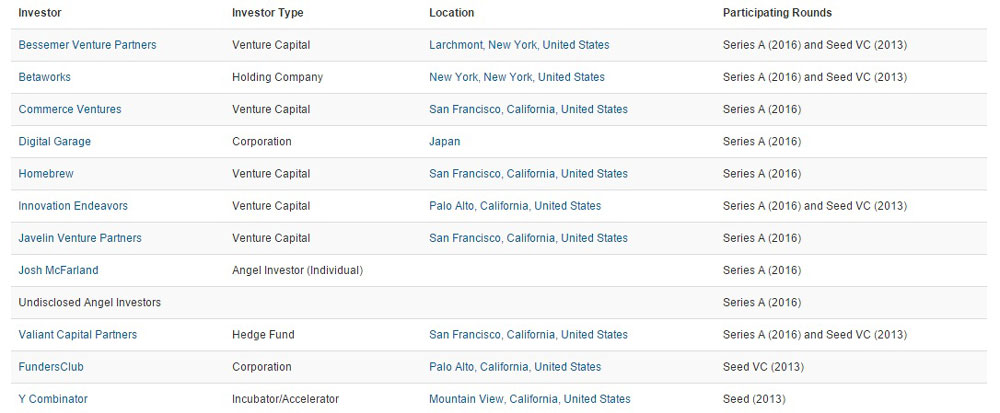Open the Digital Garage investor page

click(x=55, y=141)
